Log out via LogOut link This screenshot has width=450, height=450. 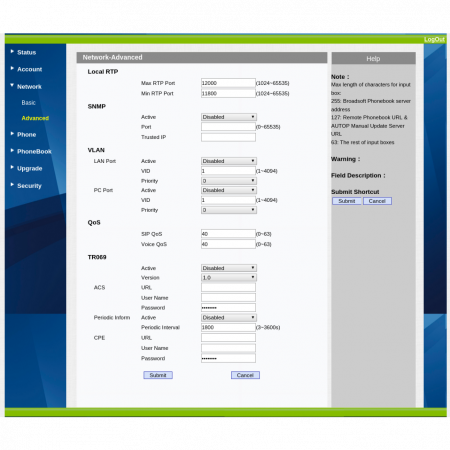click(434, 39)
